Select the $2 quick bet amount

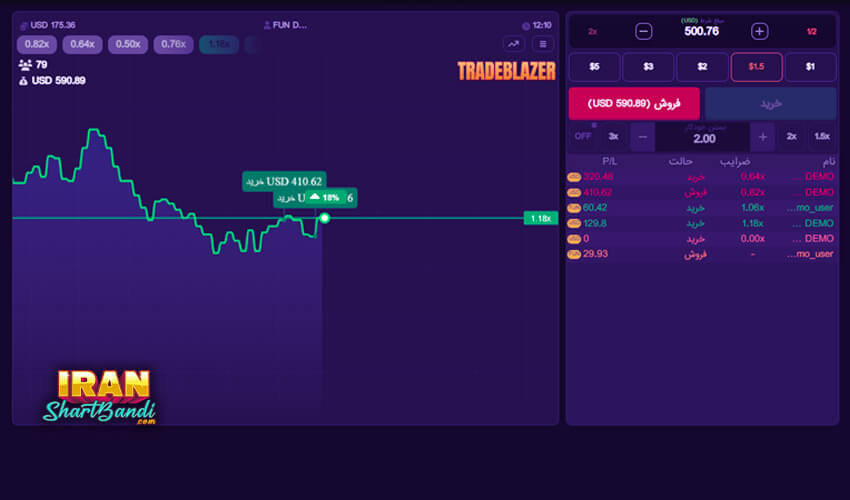tap(703, 67)
